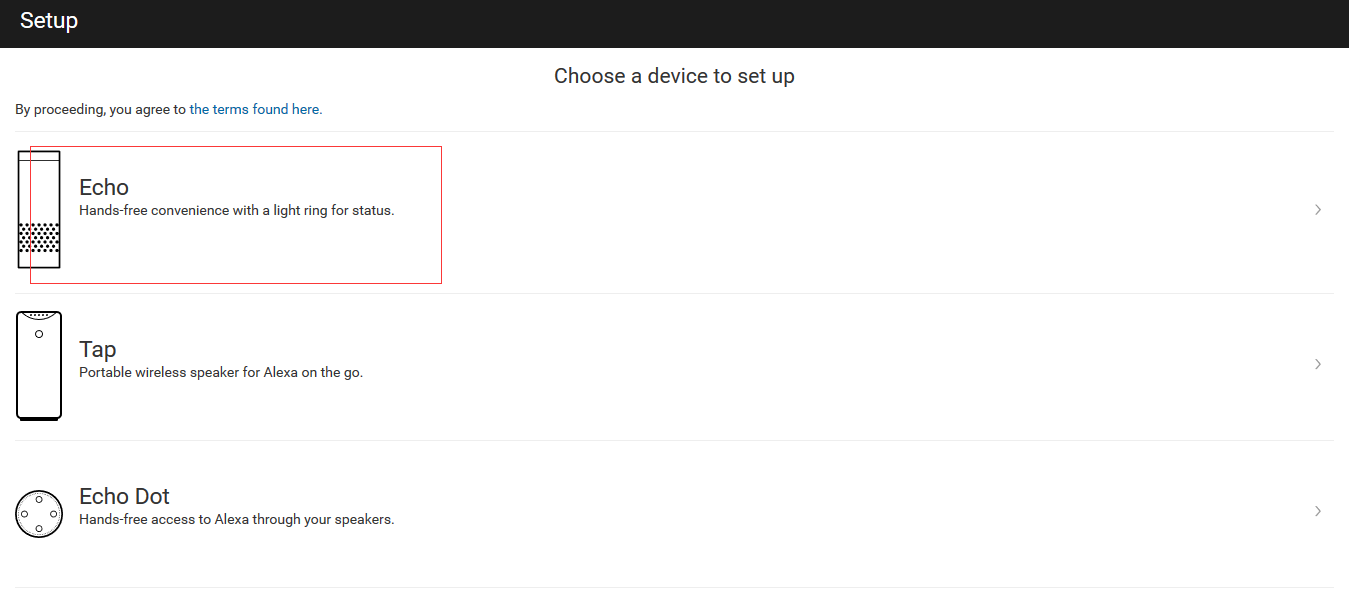Choose the Tap device title

pyautogui.click(x=98, y=349)
